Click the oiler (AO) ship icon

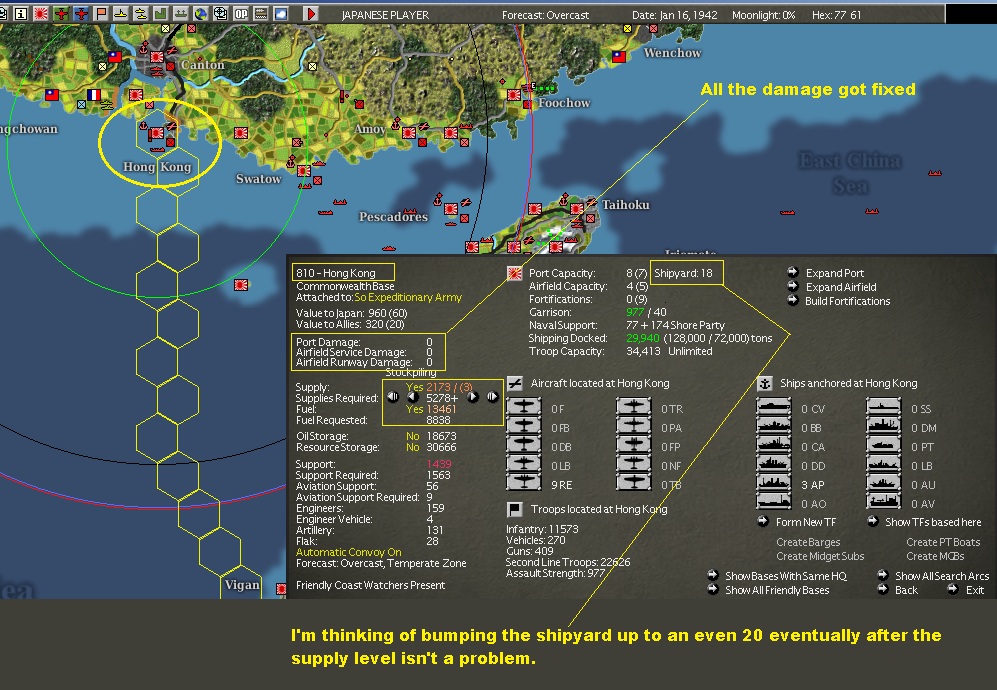coord(774,502)
